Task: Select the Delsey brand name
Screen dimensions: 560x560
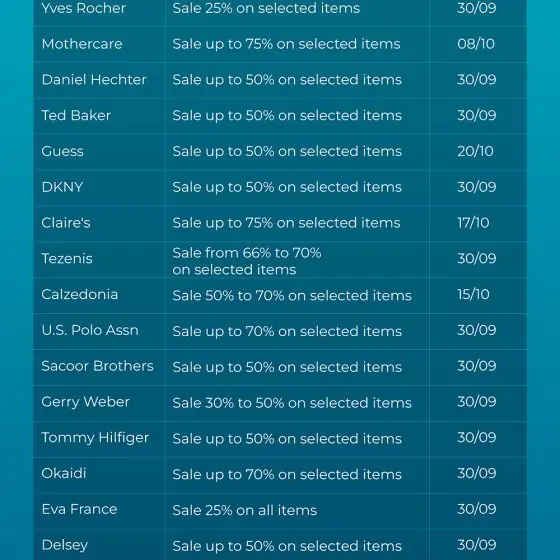Action: tap(65, 545)
